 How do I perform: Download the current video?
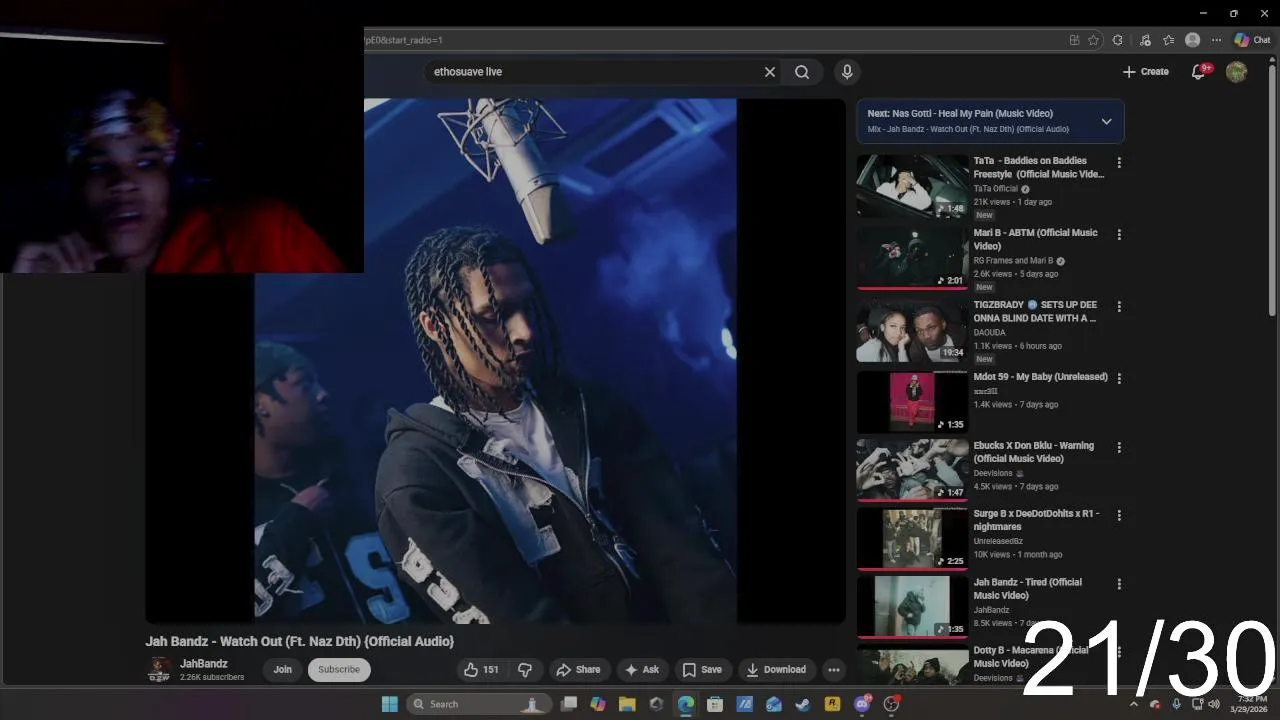point(776,670)
